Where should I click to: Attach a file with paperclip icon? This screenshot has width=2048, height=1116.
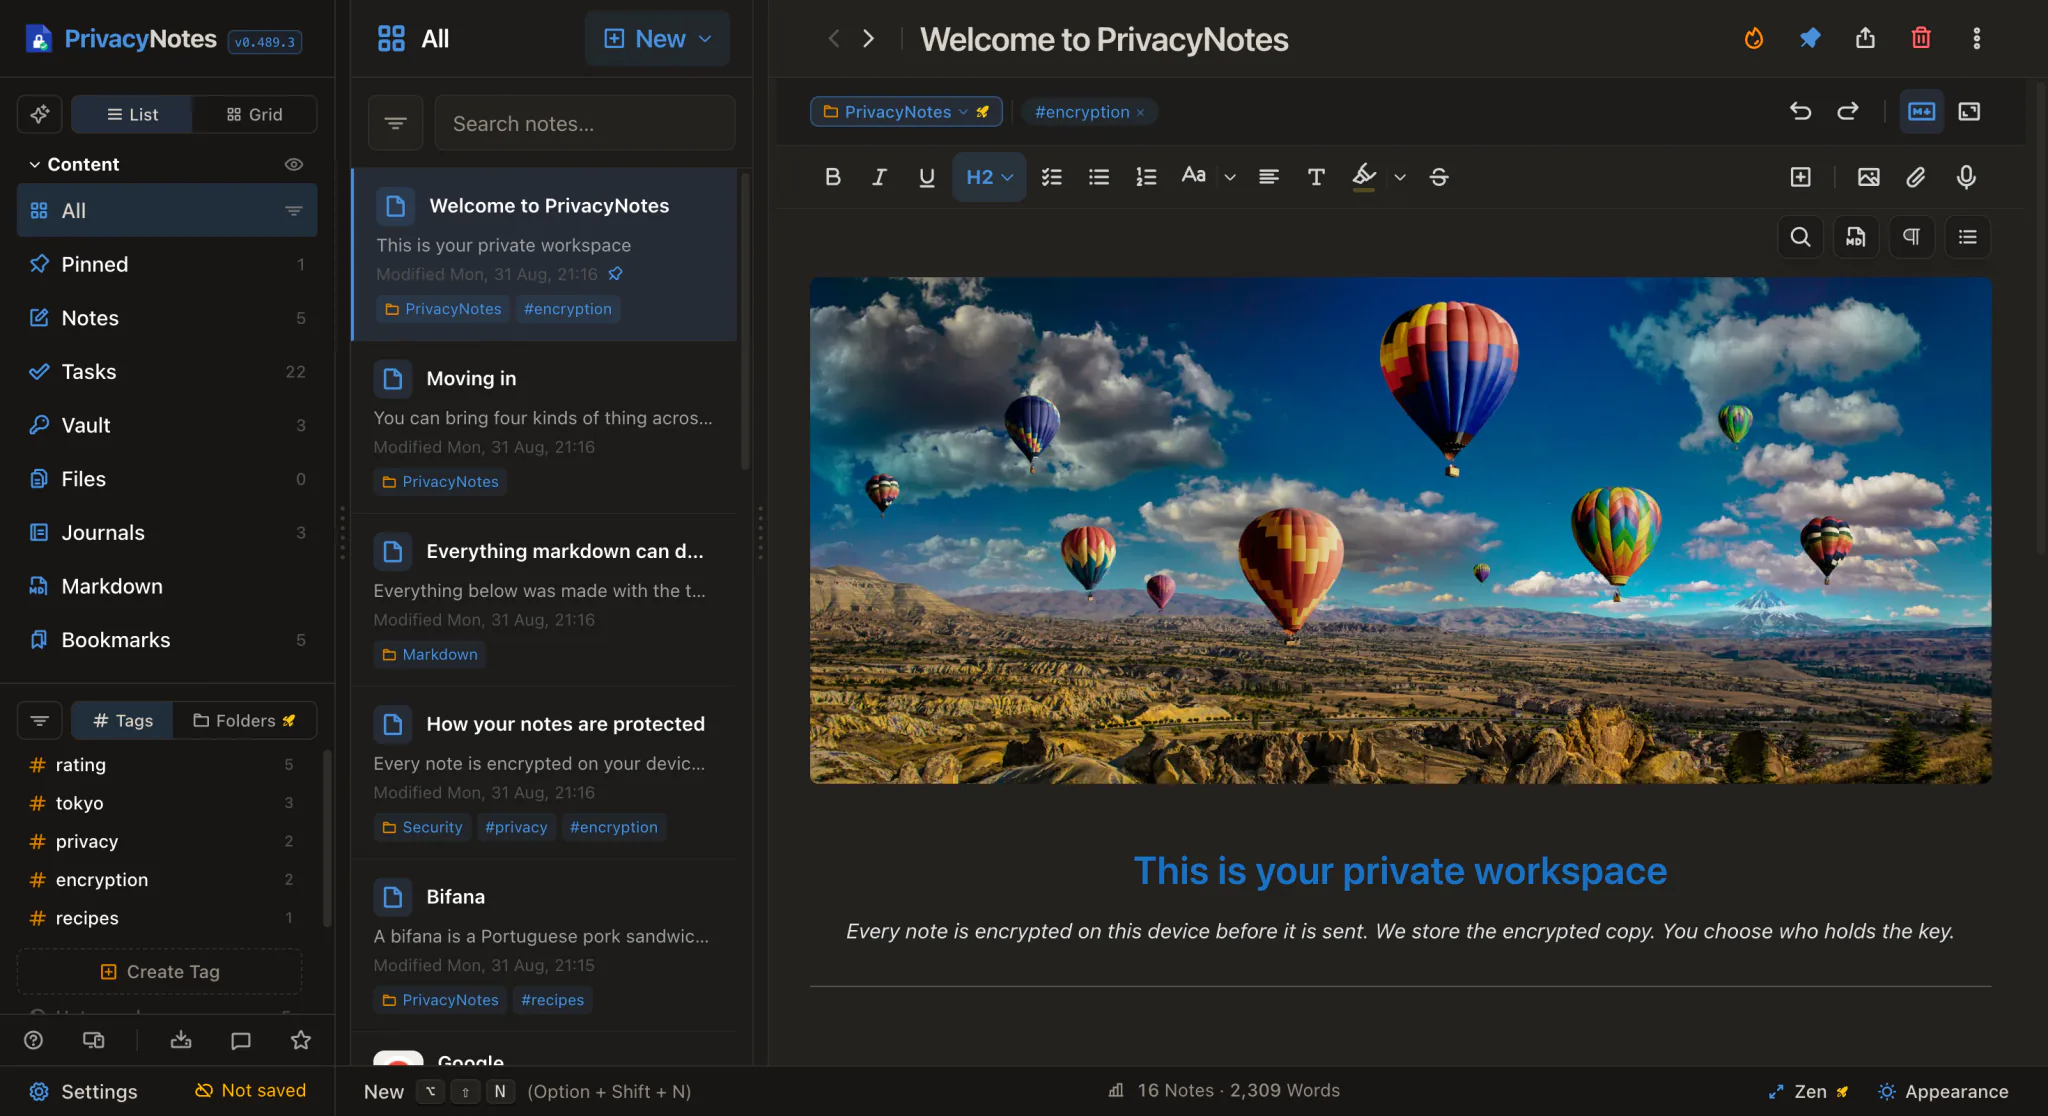(x=1915, y=177)
